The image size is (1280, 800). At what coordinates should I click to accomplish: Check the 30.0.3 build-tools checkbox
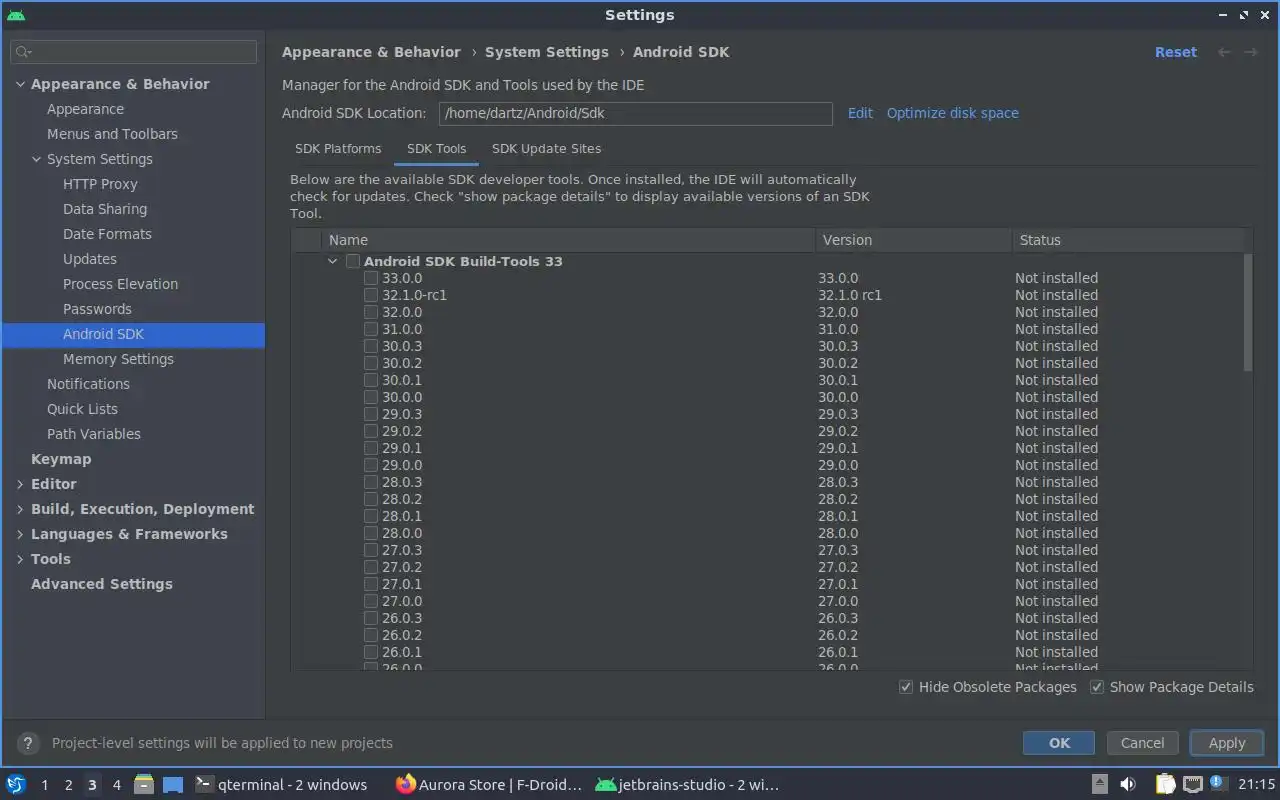[x=371, y=346]
